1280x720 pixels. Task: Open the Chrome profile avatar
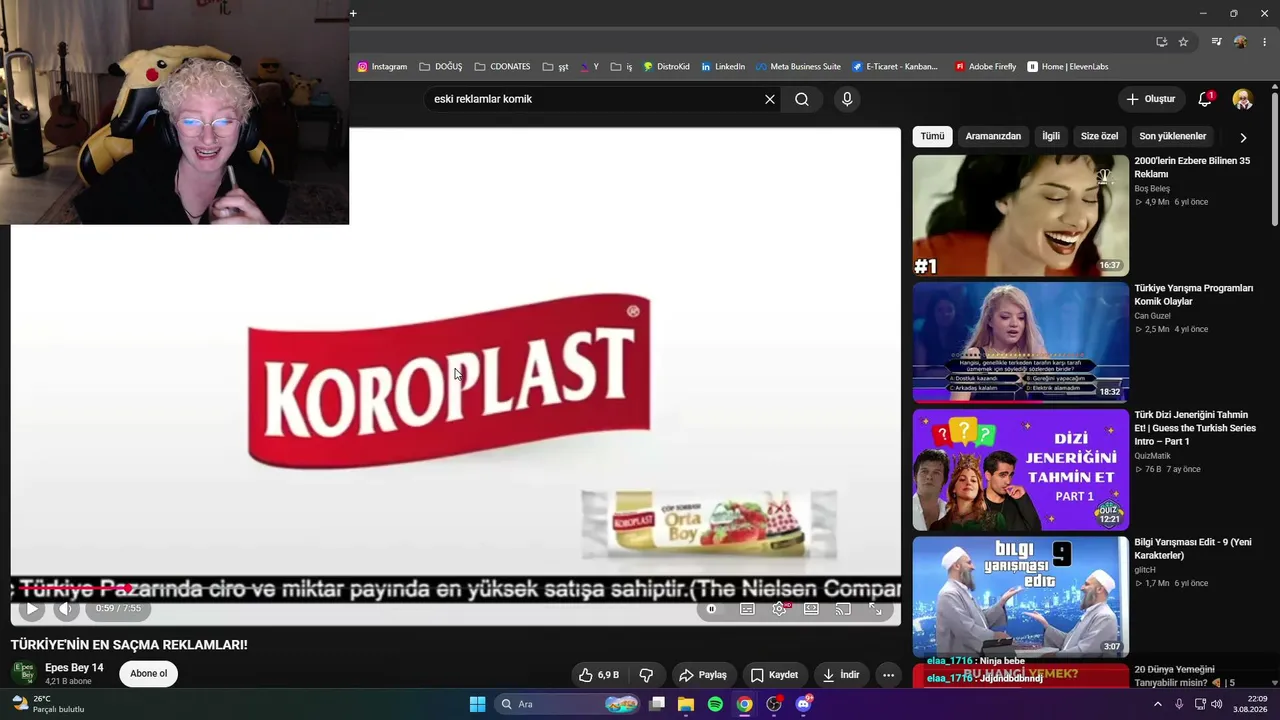tap(1240, 42)
